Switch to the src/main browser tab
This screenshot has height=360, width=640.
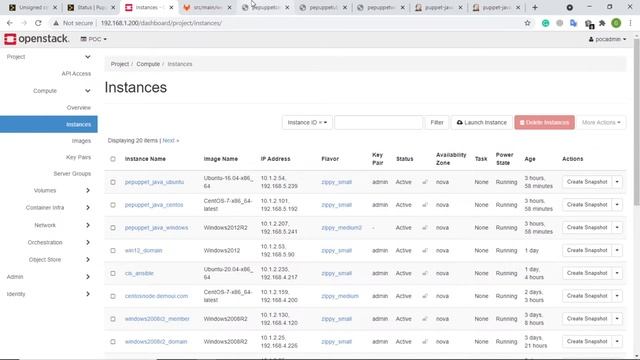coord(207,7)
